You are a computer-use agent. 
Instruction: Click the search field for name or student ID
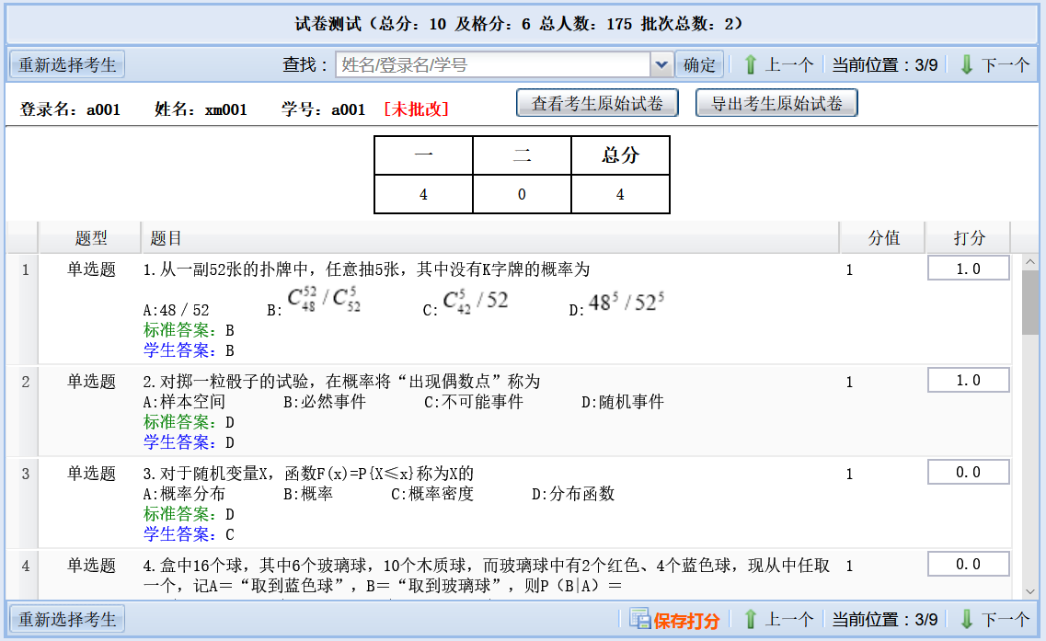pyautogui.click(x=493, y=65)
